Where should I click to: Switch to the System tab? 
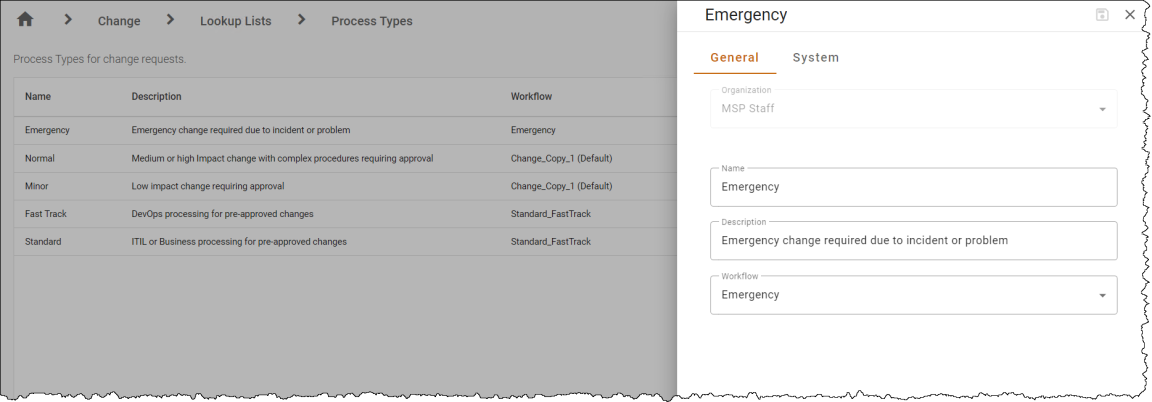[816, 57]
